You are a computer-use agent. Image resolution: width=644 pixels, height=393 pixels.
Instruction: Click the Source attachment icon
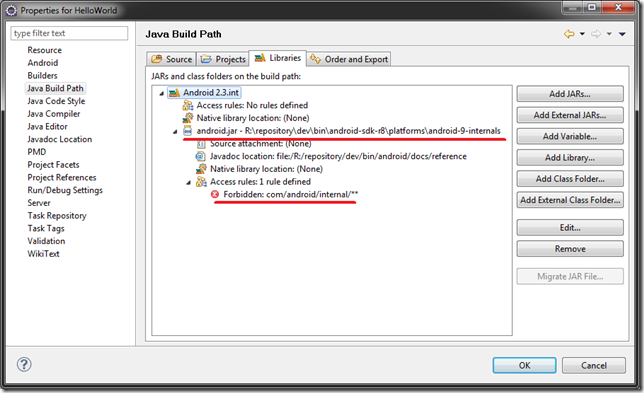pyautogui.click(x=201, y=144)
